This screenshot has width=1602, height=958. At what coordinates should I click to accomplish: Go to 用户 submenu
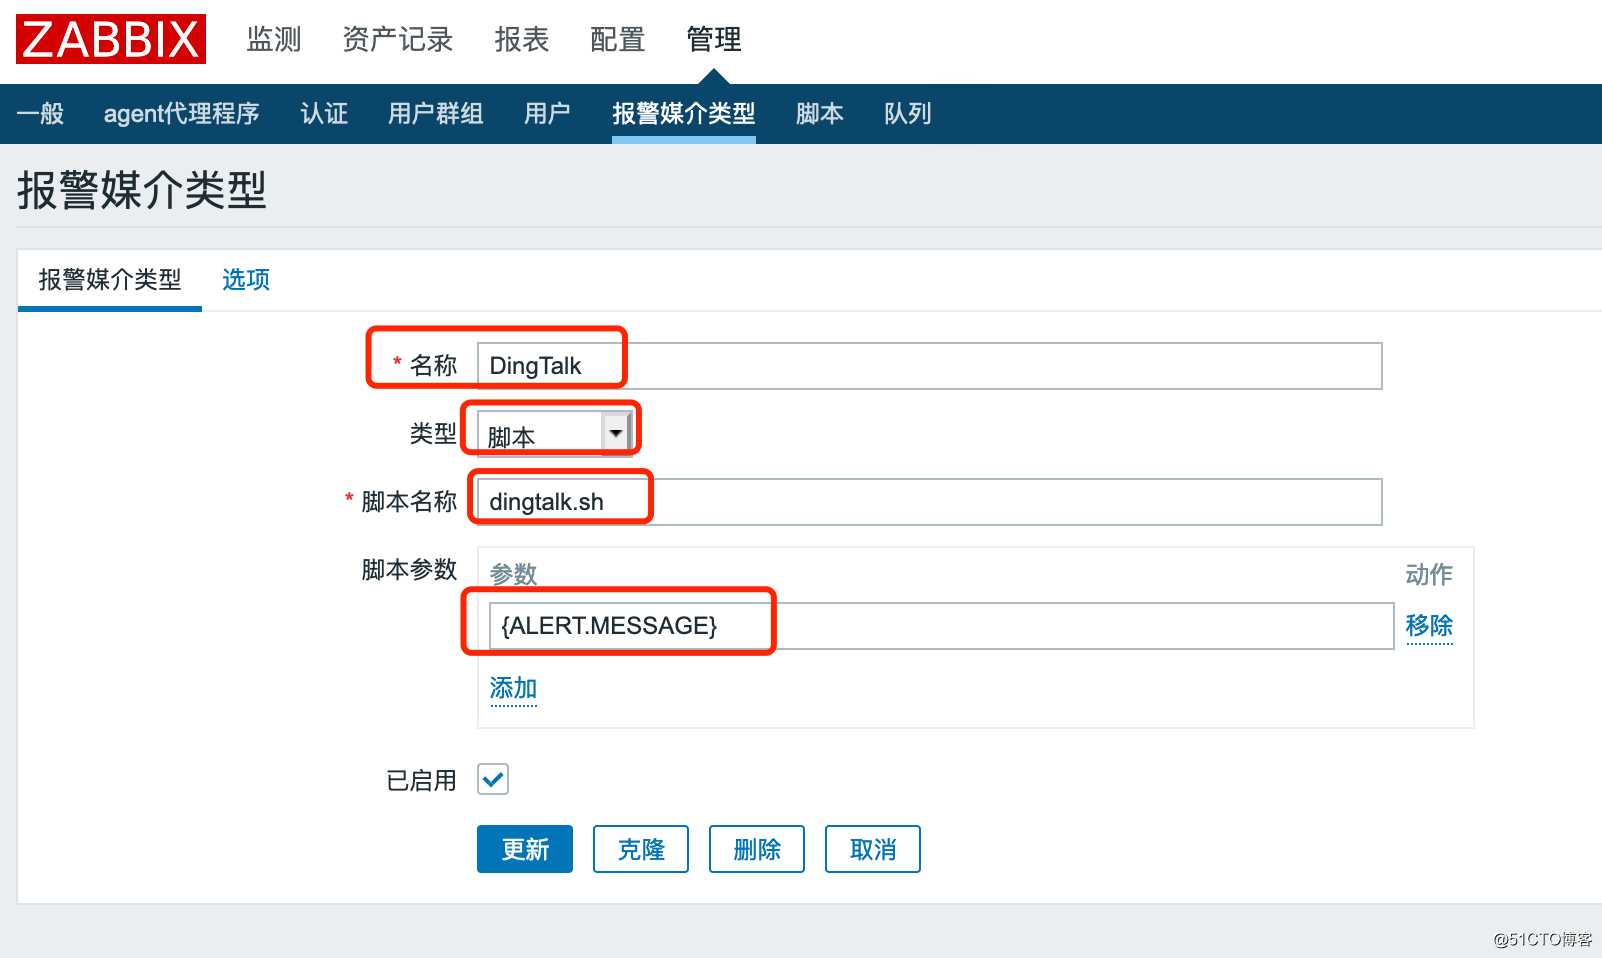(x=547, y=113)
